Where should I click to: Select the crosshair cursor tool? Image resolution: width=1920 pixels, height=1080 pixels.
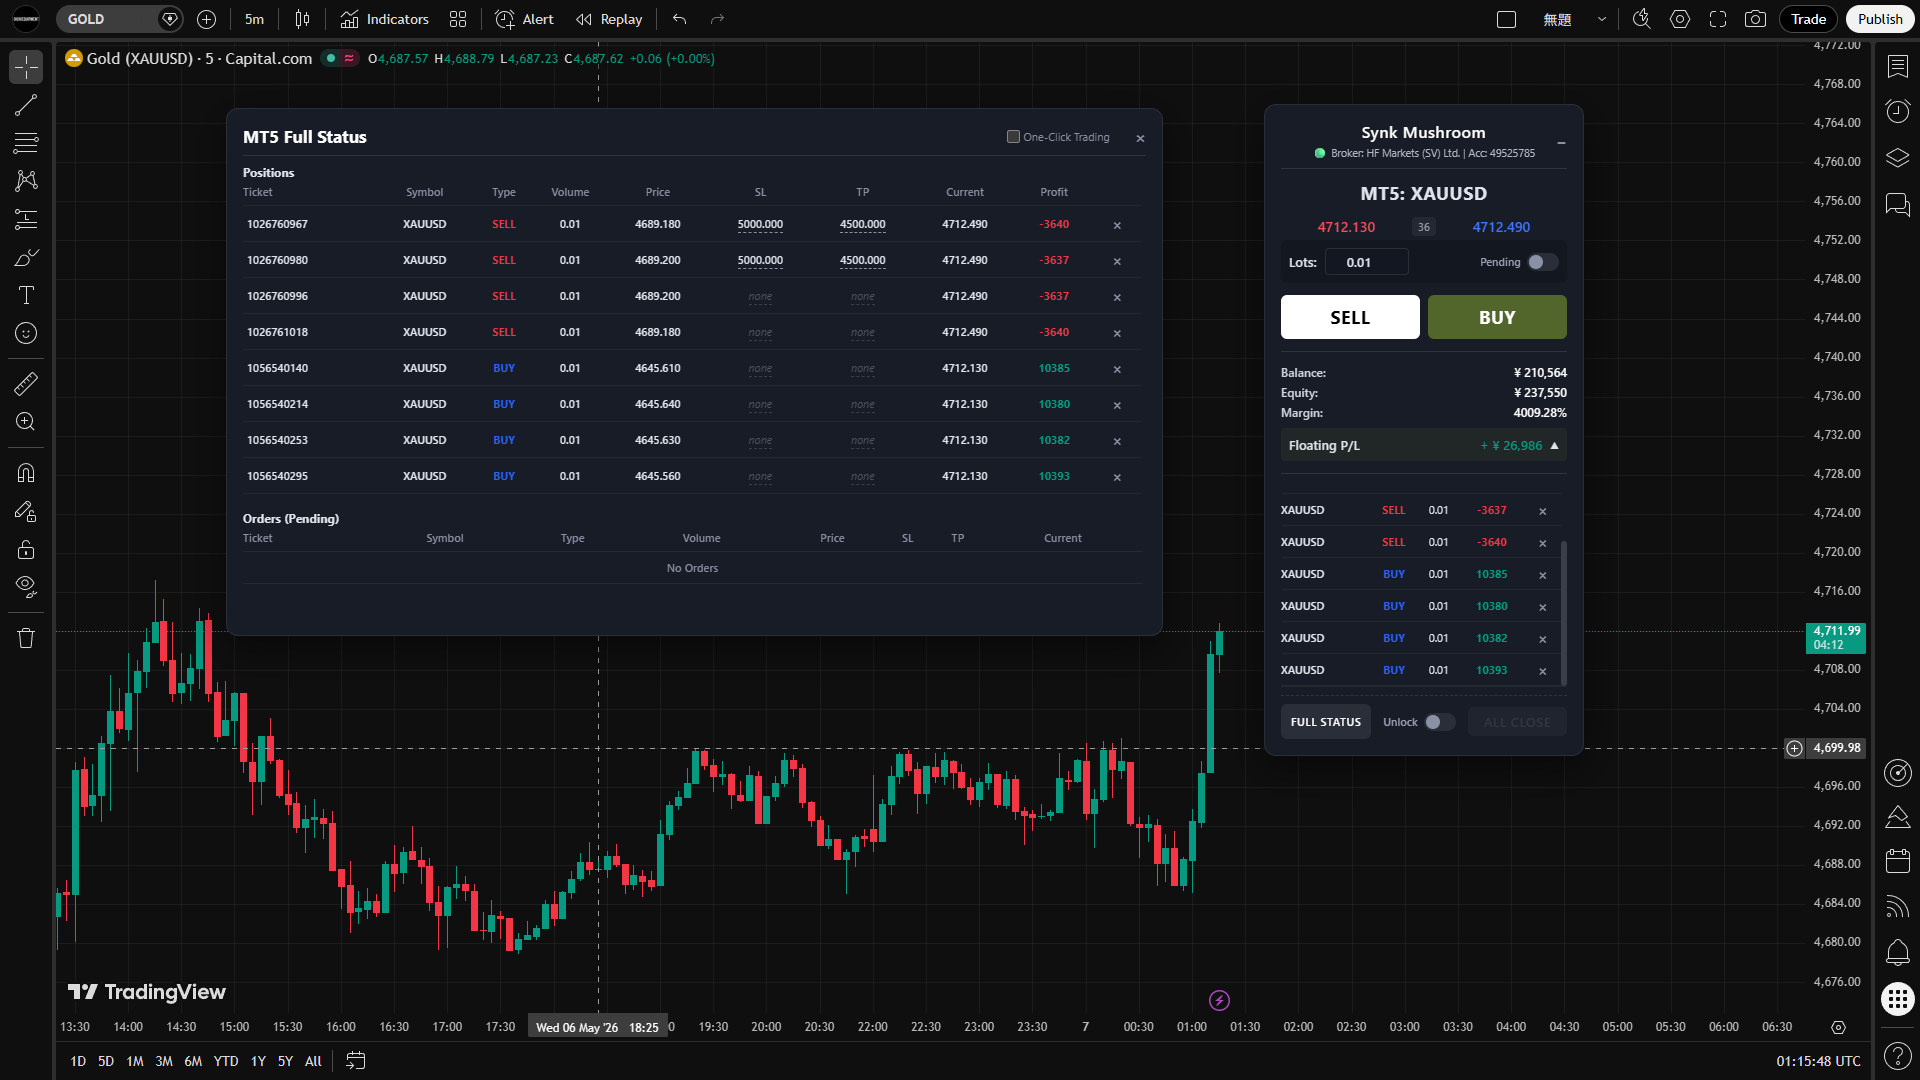click(x=26, y=67)
